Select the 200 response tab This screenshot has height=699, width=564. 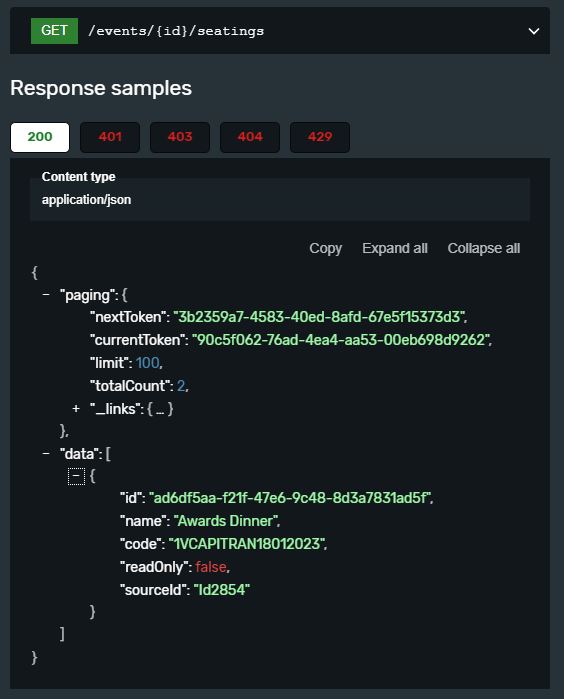pos(40,137)
